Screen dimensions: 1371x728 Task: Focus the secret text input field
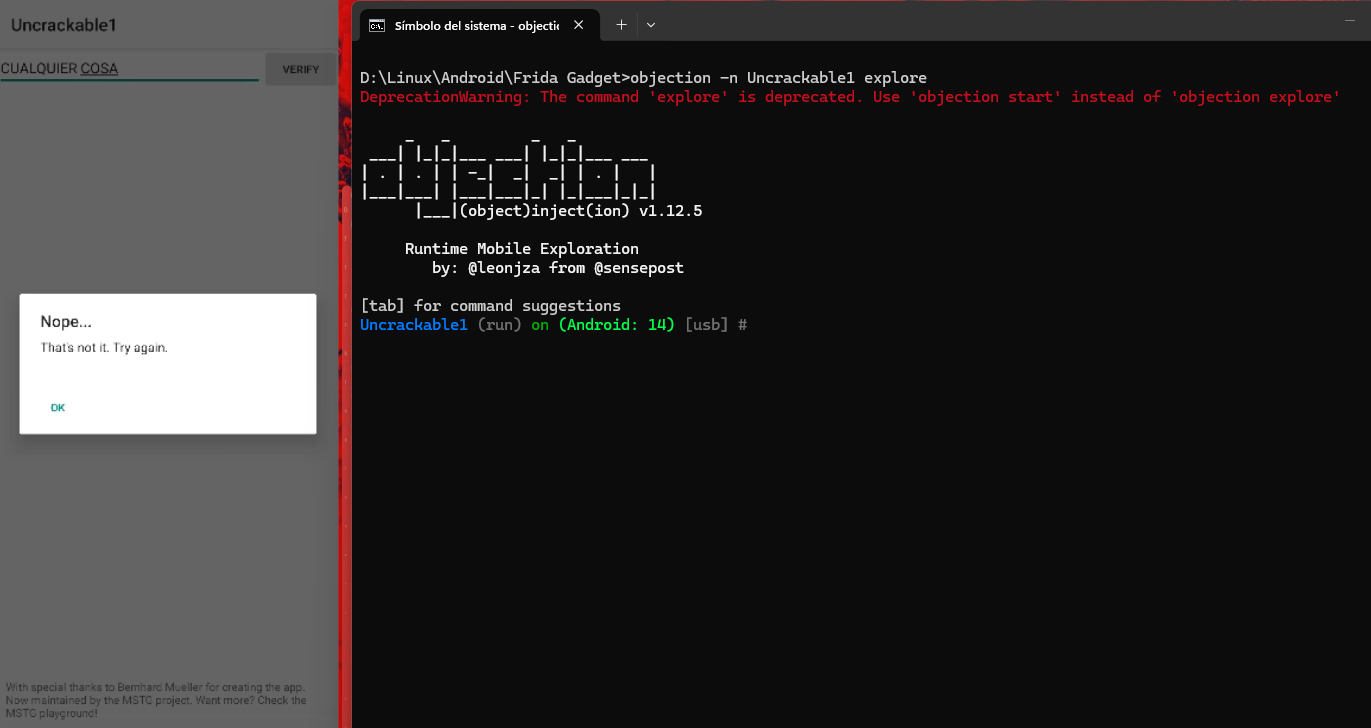pyautogui.click(x=130, y=69)
